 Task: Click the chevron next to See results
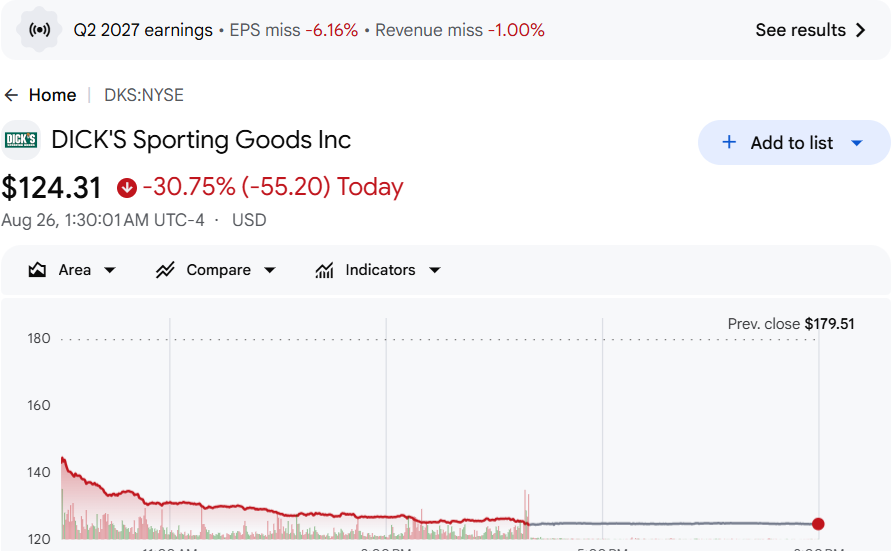pos(860,30)
